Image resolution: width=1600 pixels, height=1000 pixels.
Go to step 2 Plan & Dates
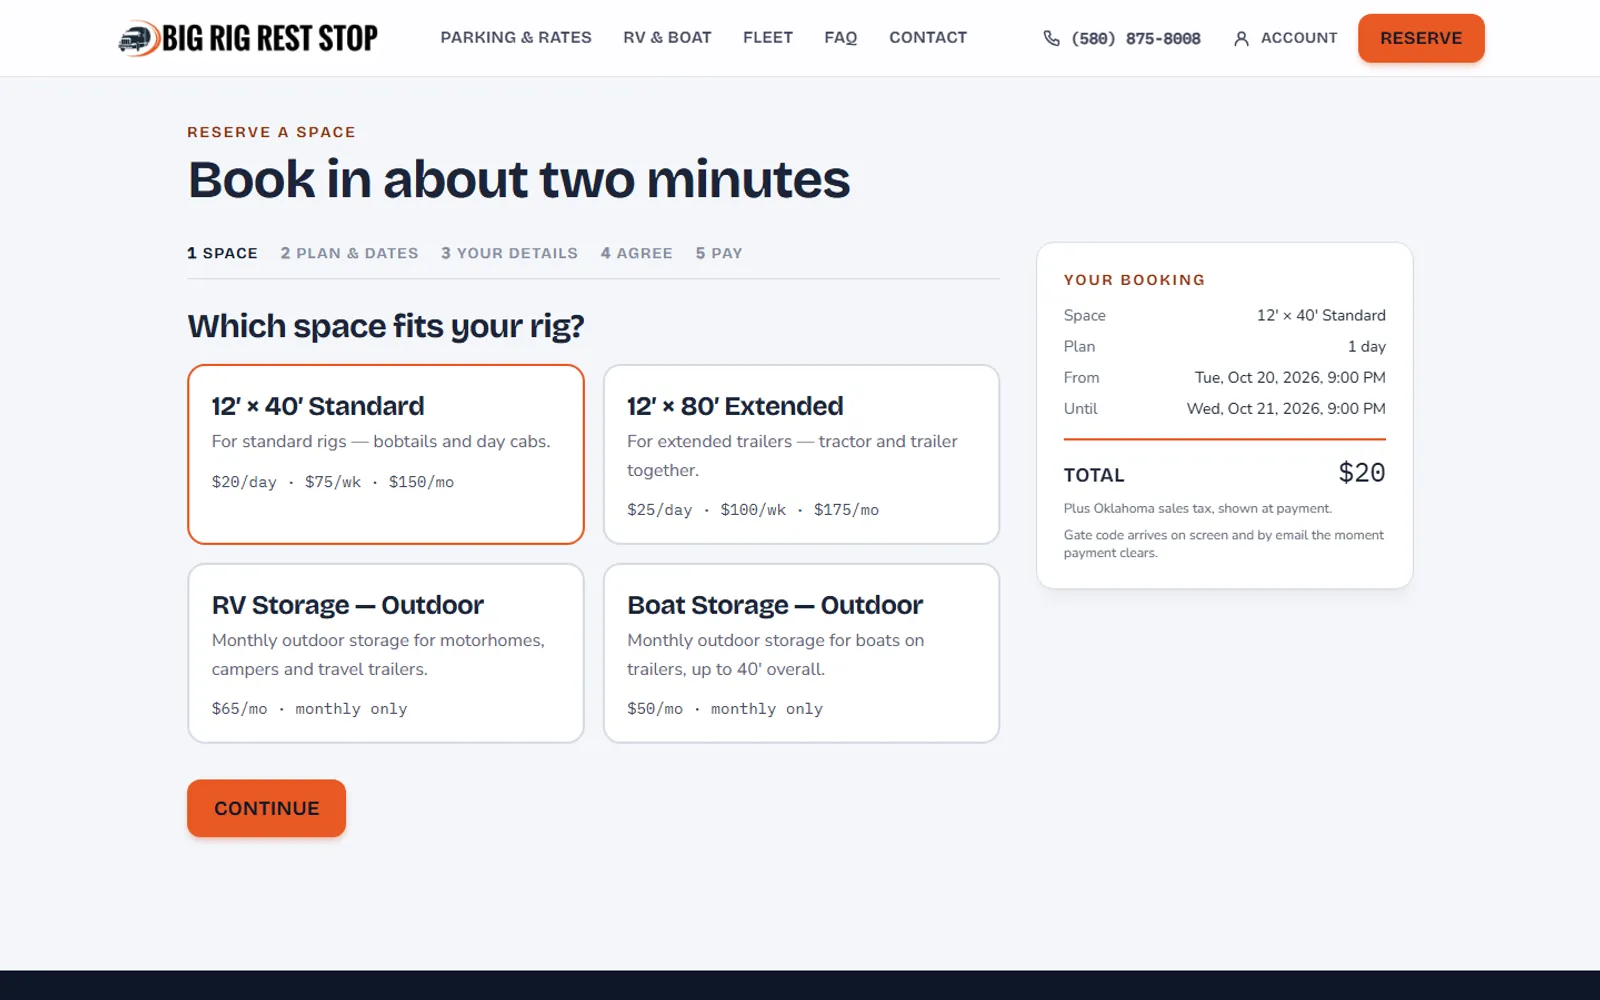click(x=349, y=253)
